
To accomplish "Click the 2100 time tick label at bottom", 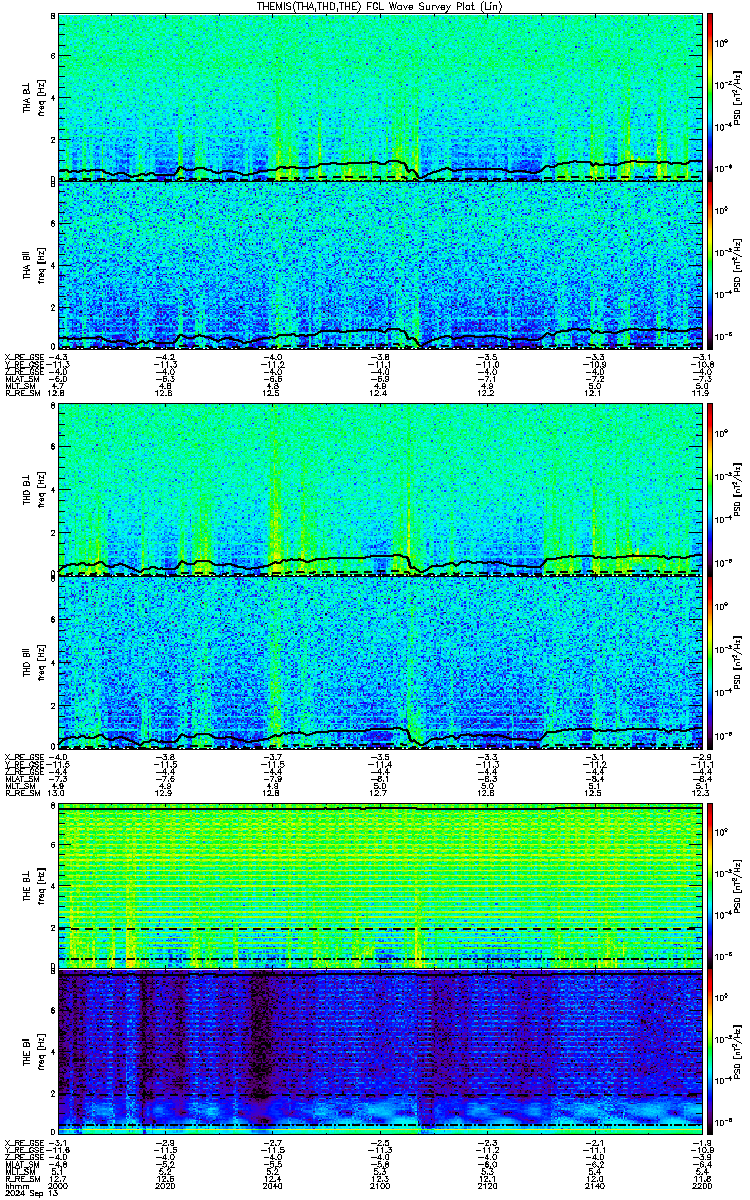I will (x=380, y=1186).
